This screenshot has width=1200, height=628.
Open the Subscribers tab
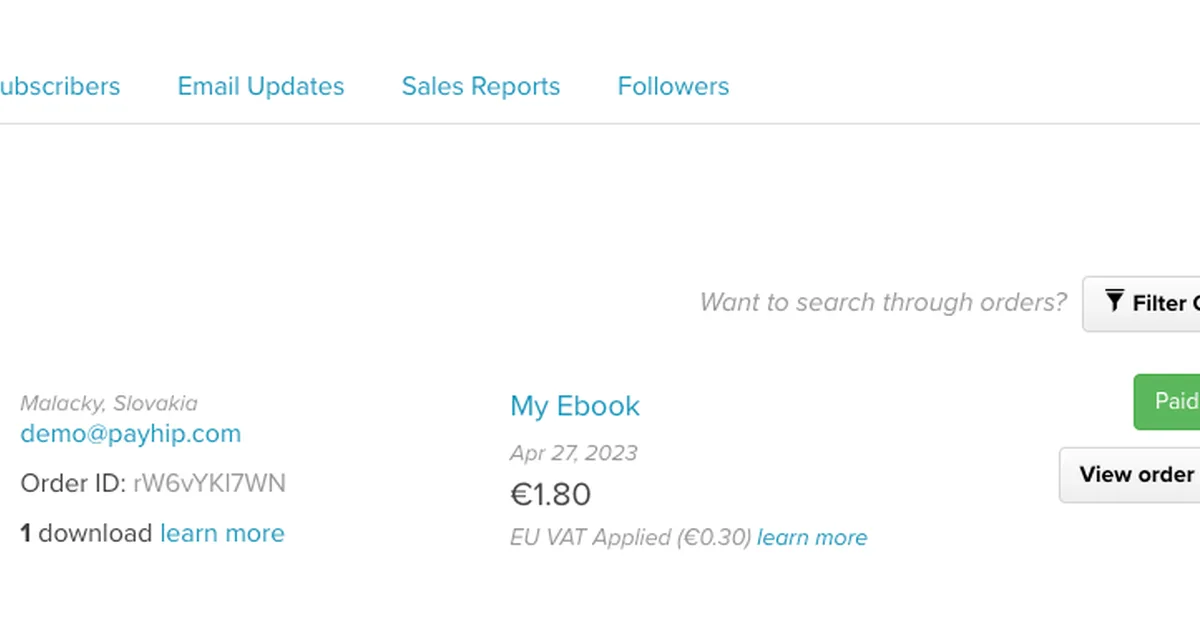pyautogui.click(x=60, y=87)
